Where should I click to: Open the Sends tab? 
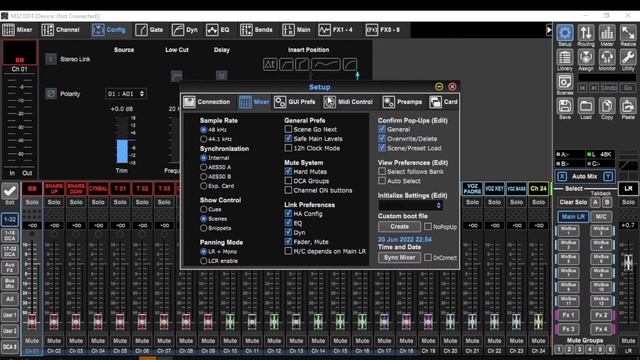pyautogui.click(x=256, y=30)
